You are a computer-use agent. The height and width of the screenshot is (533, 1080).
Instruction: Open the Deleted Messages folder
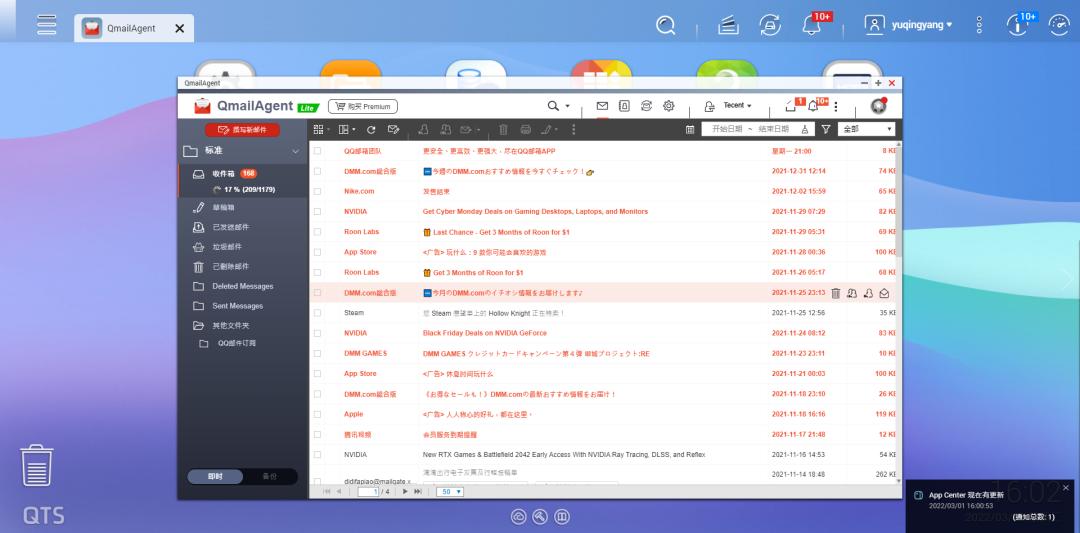click(242, 286)
